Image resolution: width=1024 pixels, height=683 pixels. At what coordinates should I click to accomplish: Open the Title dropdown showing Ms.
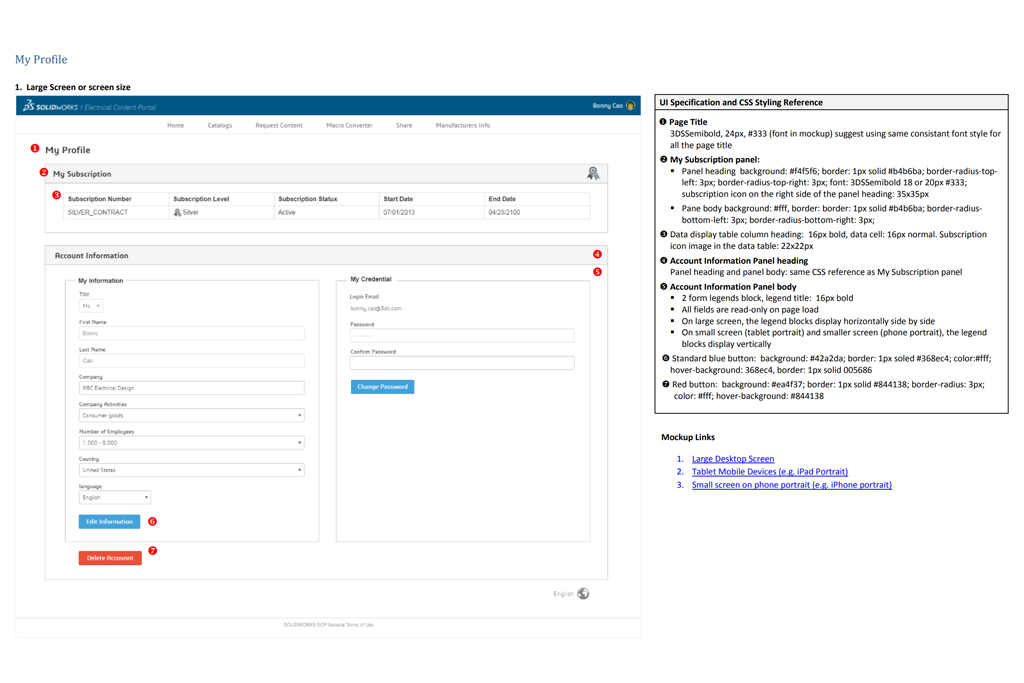pos(91,306)
